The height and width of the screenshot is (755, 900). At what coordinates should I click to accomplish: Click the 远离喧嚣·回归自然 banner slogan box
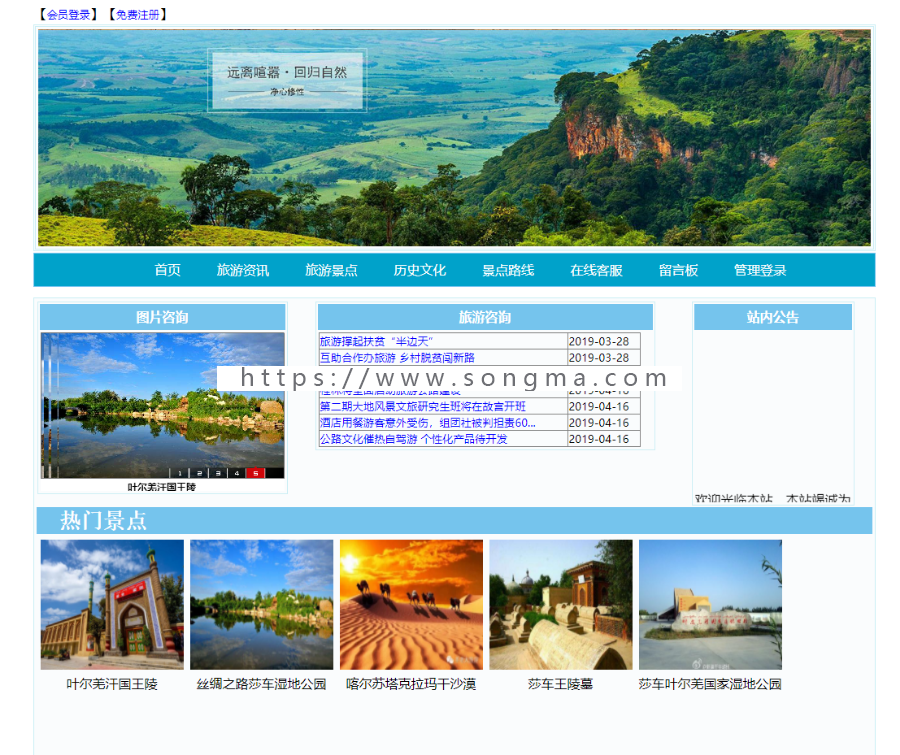coord(287,80)
